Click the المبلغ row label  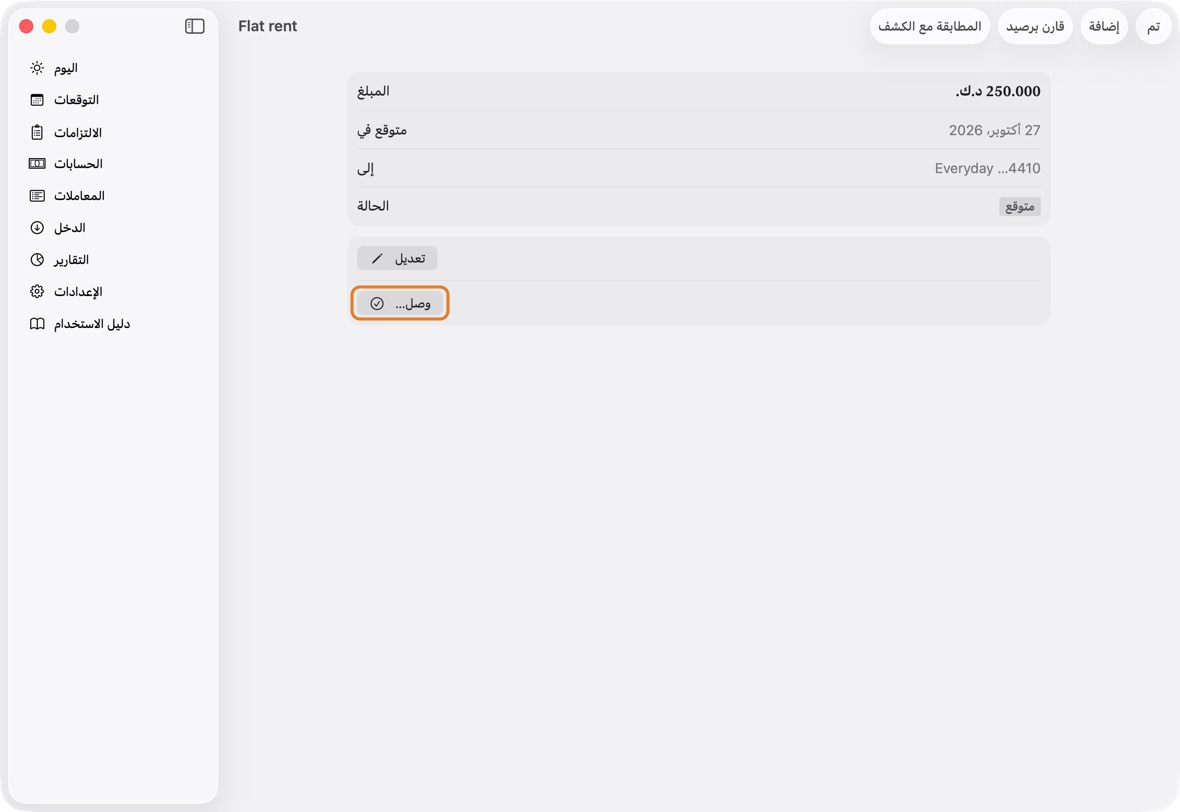[373, 91]
